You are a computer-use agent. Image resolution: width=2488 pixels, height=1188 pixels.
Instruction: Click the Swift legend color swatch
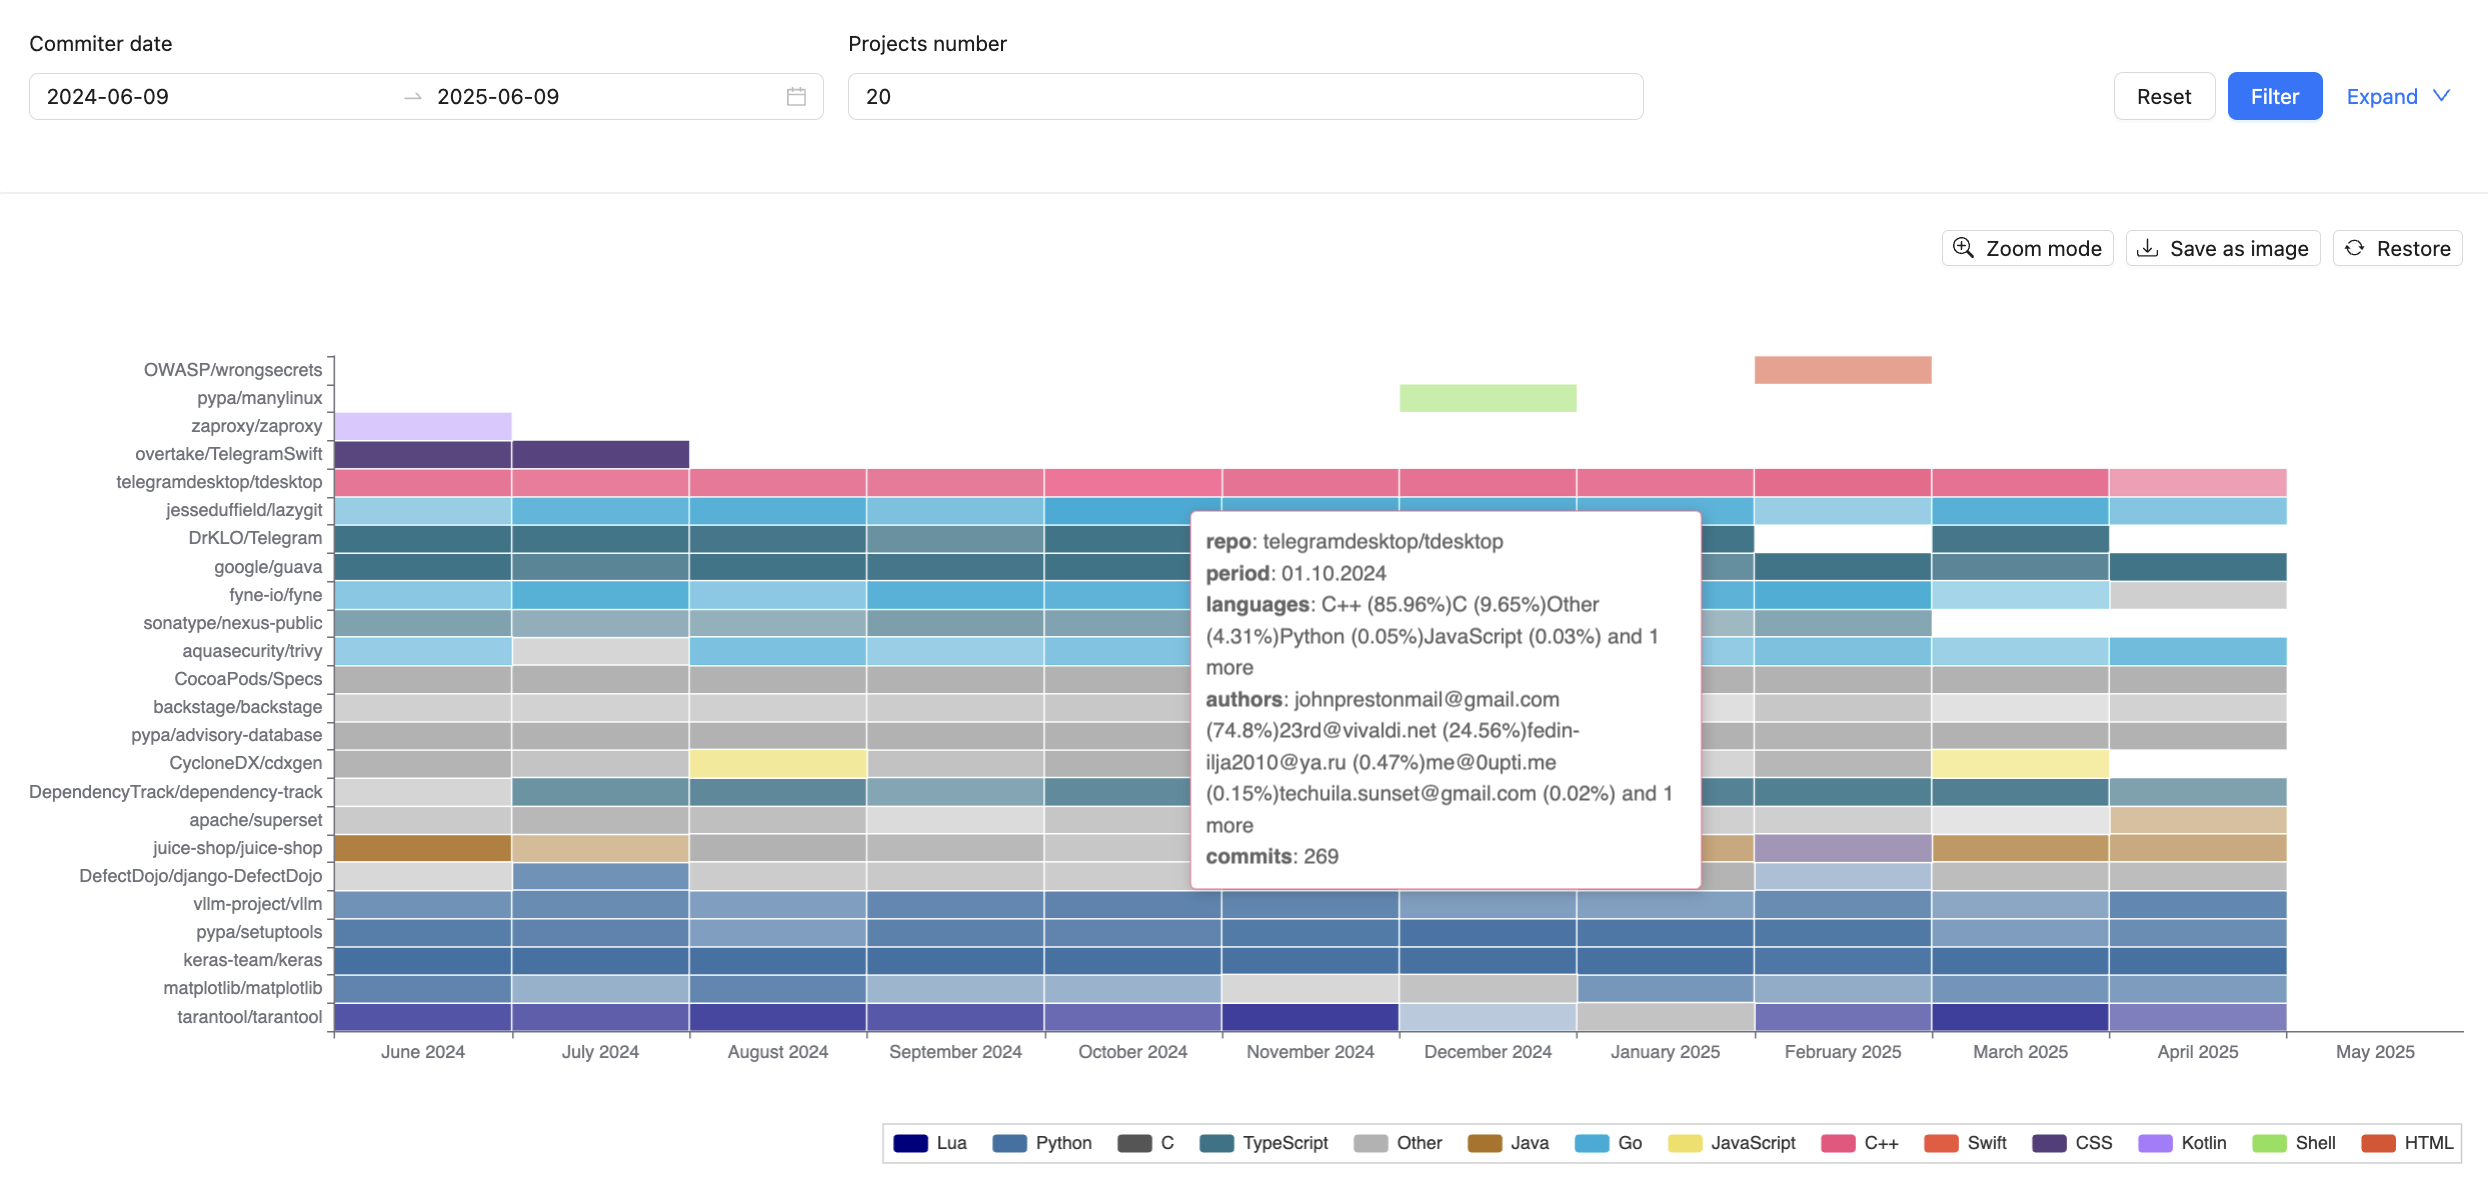point(1941,1143)
